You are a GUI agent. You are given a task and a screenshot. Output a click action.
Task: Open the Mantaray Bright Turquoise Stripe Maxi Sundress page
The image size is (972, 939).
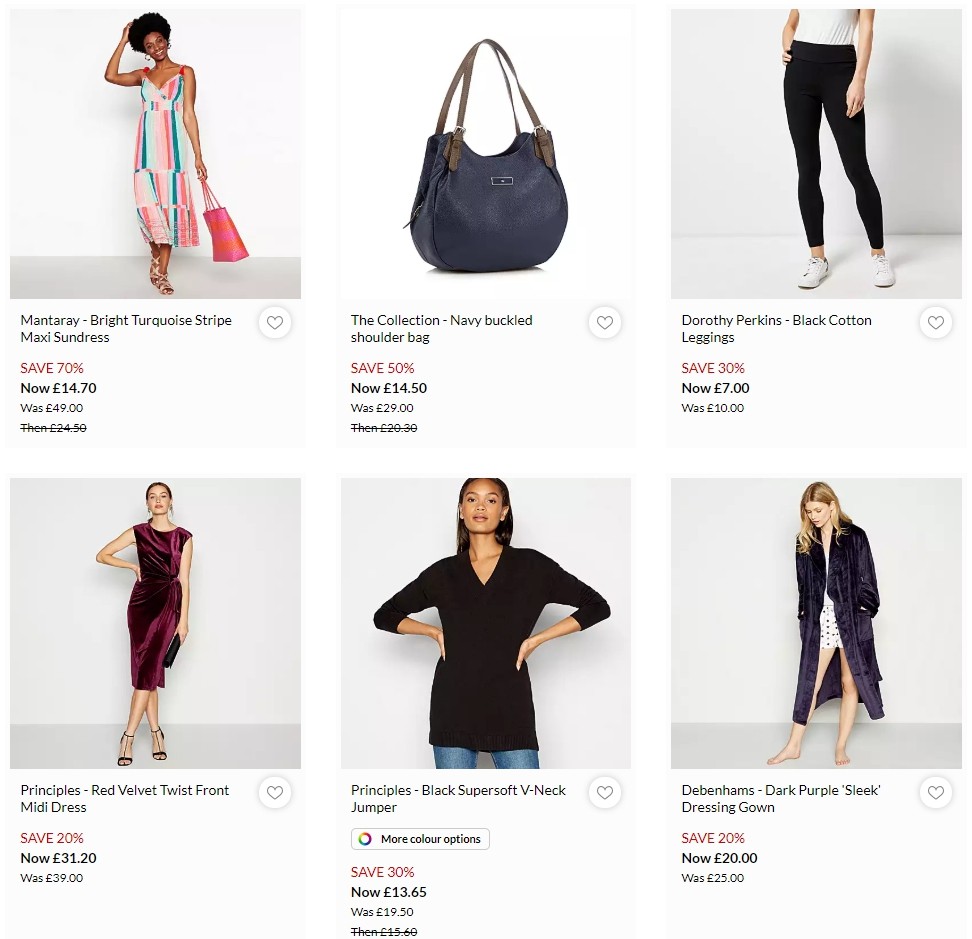pyautogui.click(x=126, y=327)
